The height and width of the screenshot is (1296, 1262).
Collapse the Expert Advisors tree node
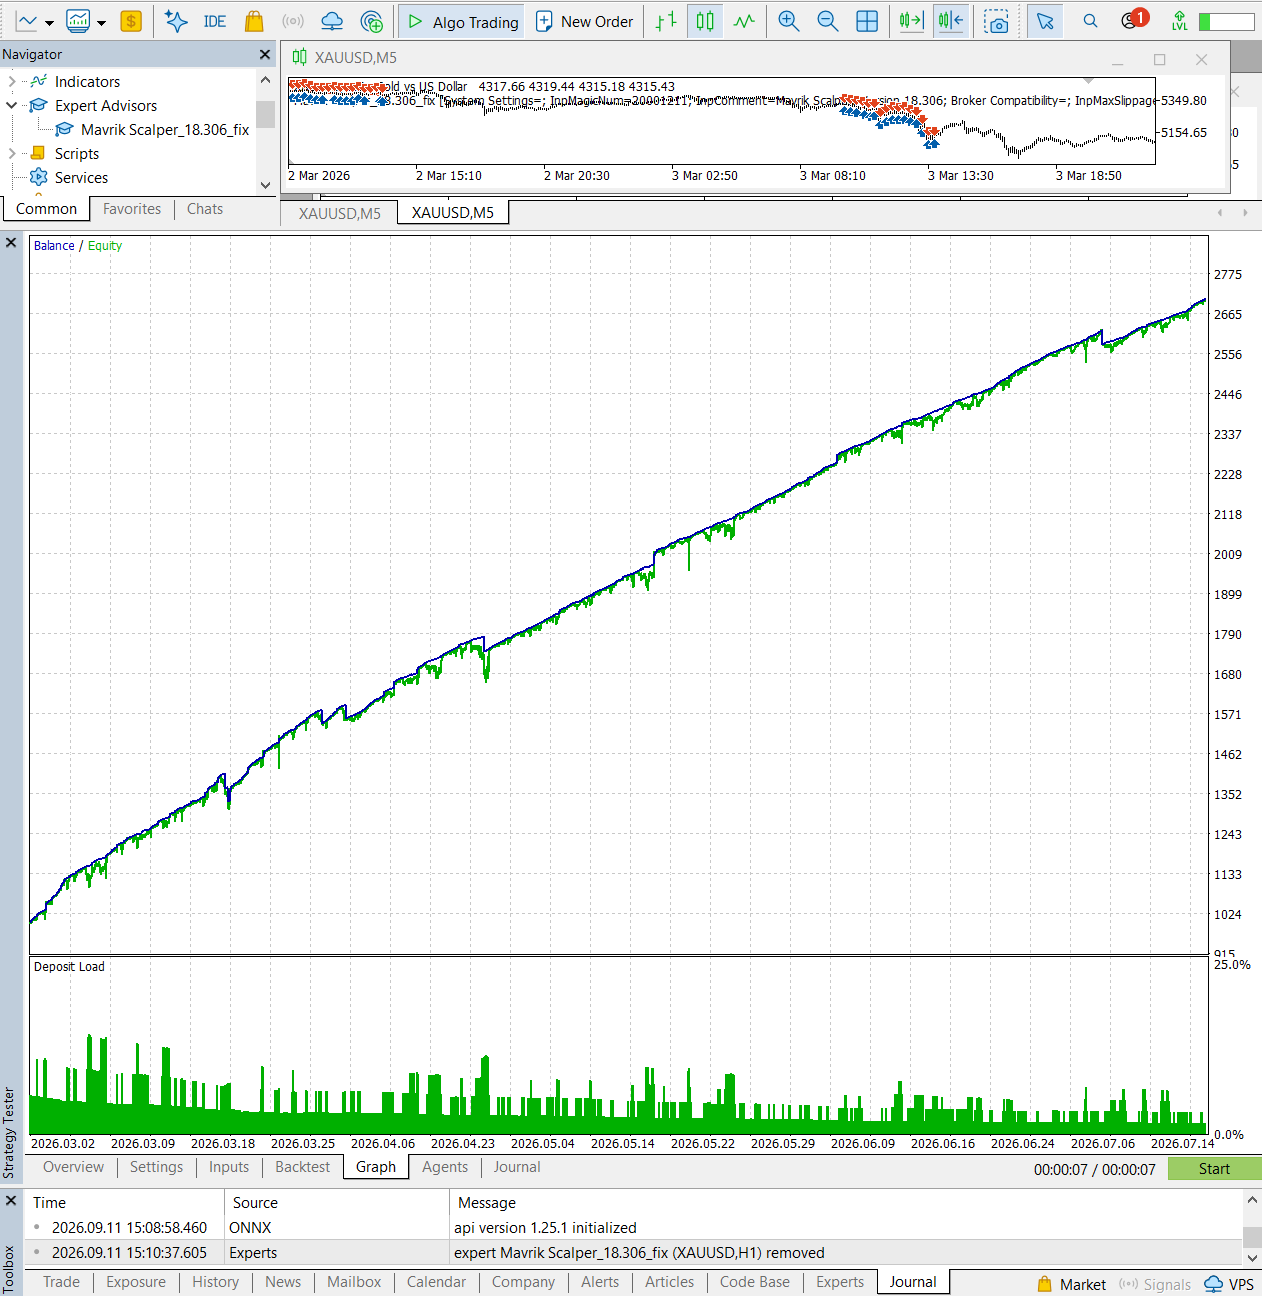11,106
